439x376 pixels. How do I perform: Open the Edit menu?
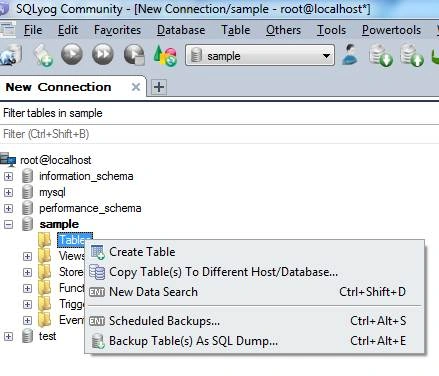(68, 30)
